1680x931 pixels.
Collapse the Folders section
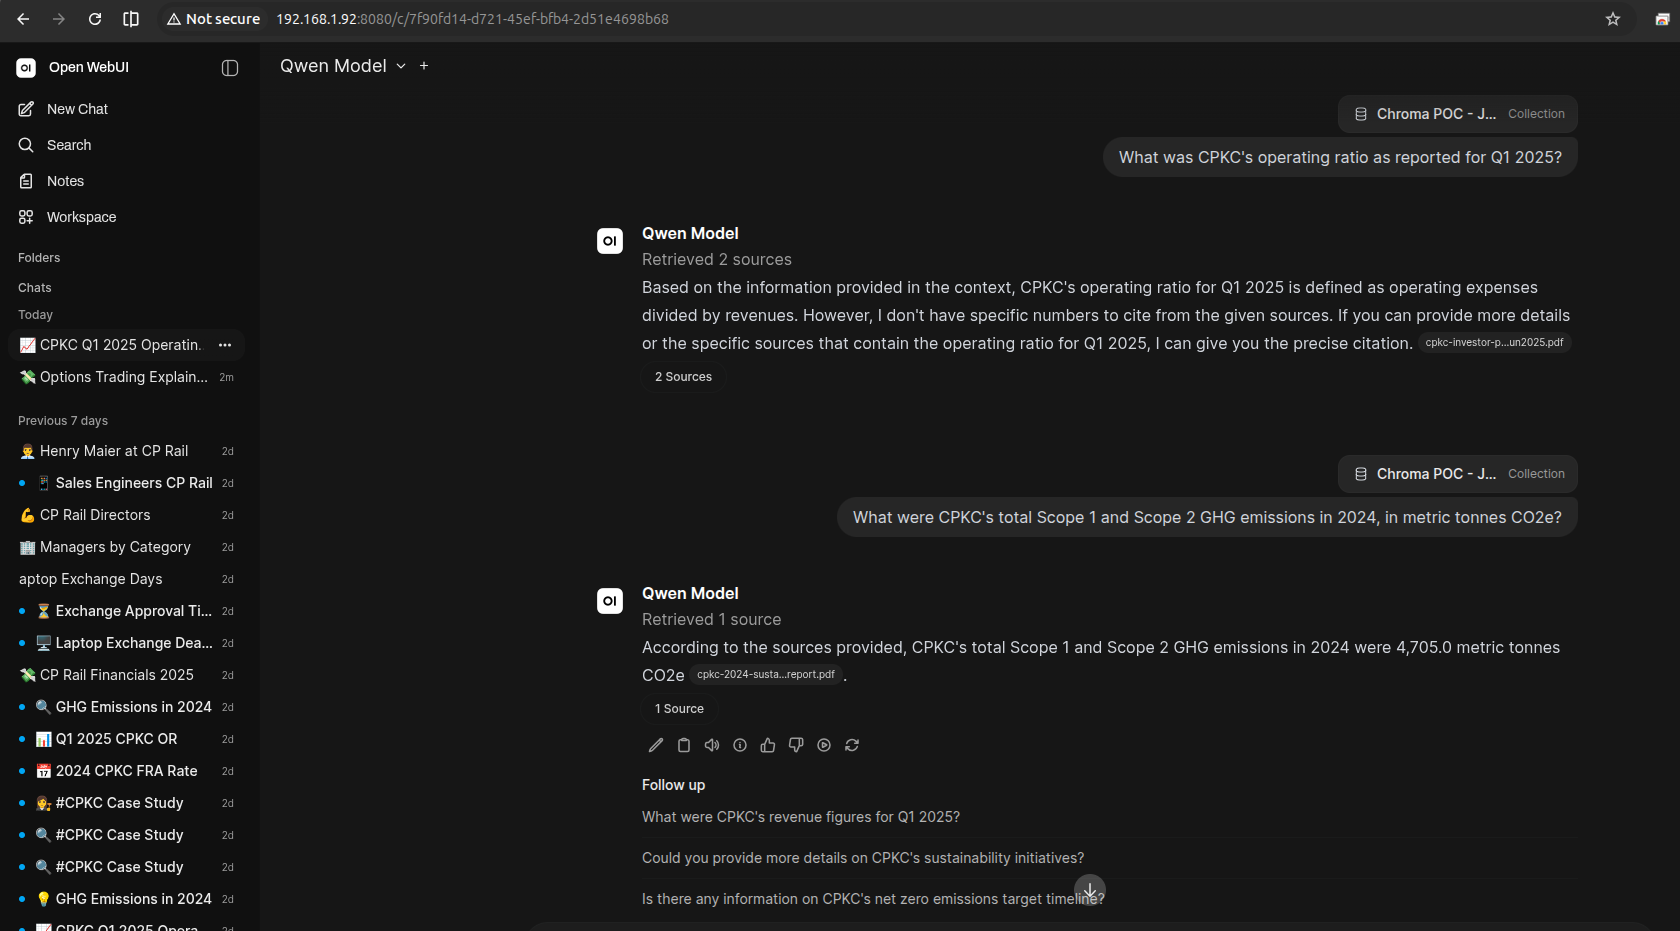click(39, 258)
